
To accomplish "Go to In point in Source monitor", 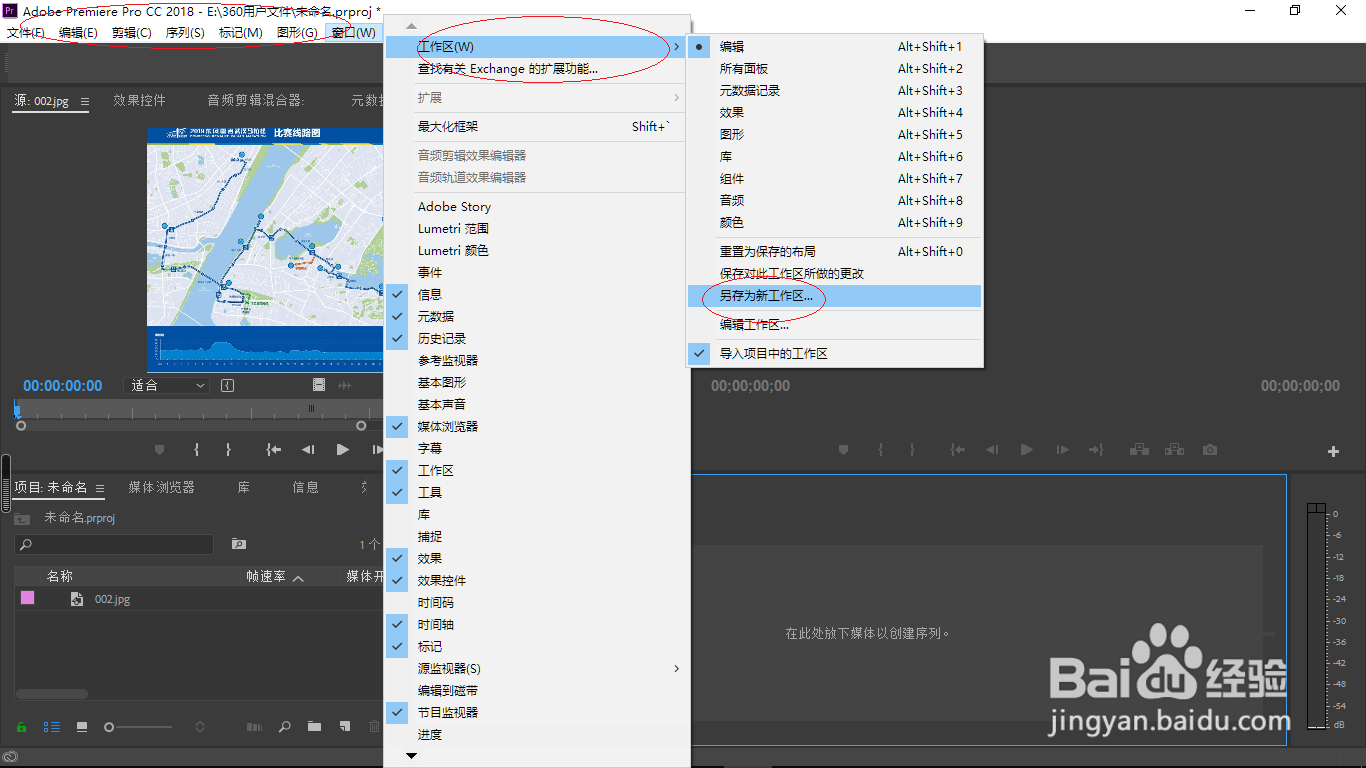I will 273,450.
